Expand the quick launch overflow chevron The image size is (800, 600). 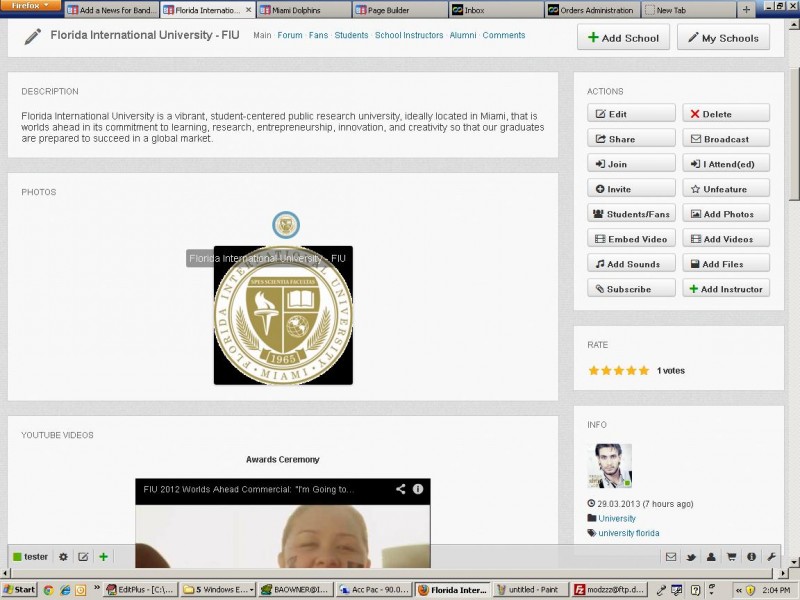pos(96,588)
